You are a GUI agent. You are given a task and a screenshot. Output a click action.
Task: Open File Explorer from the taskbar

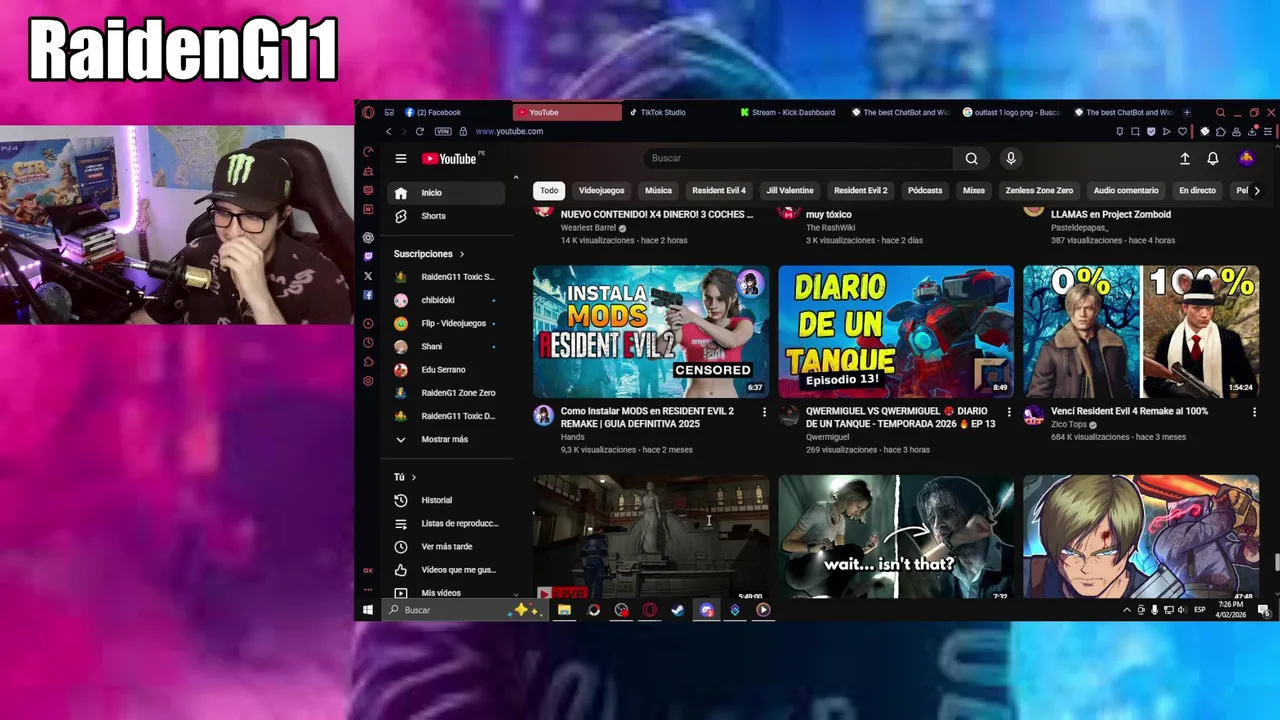(565, 610)
